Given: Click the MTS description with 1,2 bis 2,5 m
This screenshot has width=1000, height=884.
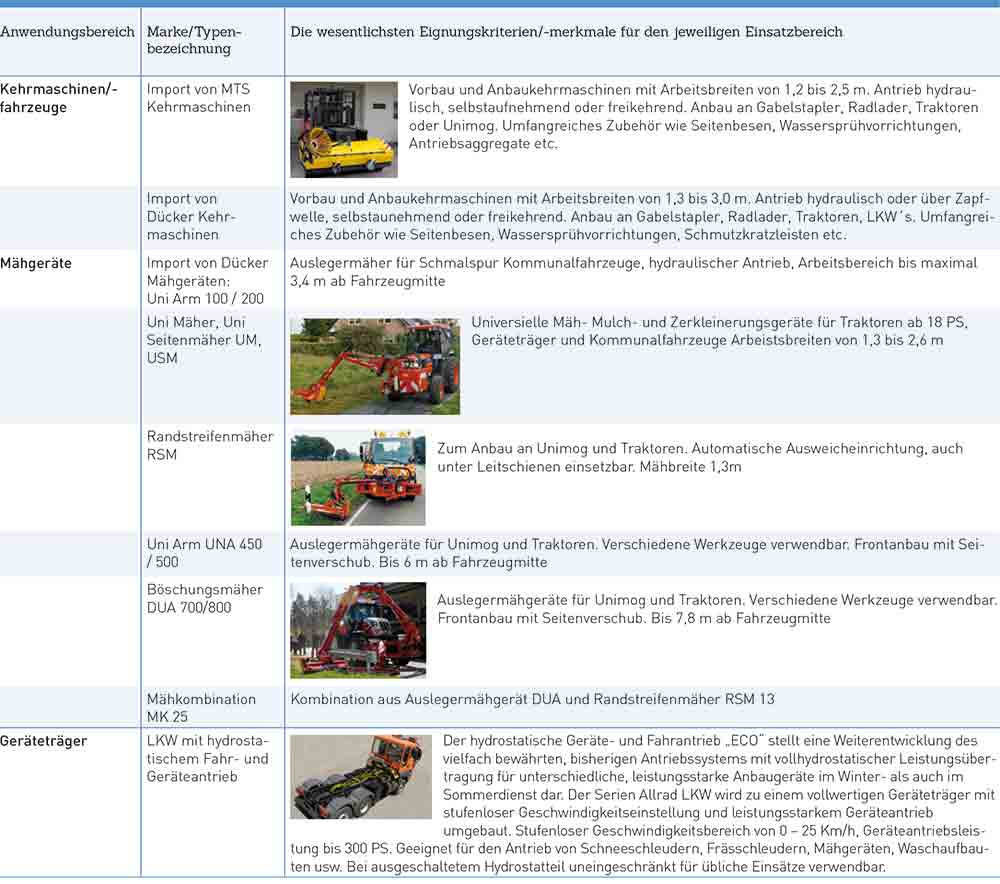Looking at the screenshot, I should 693,117.
